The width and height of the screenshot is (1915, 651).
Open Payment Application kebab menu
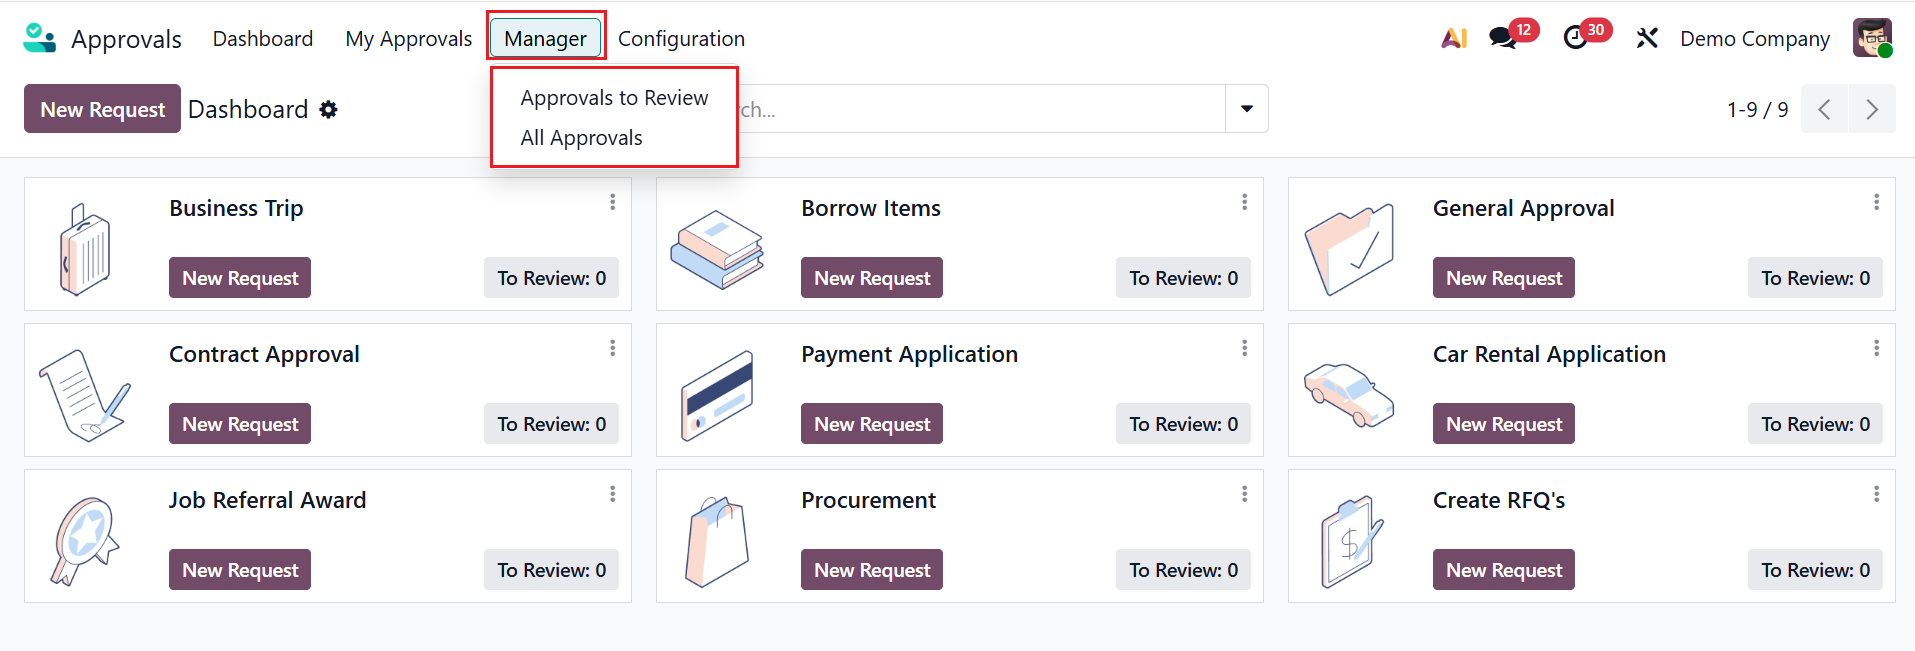coord(1244,348)
